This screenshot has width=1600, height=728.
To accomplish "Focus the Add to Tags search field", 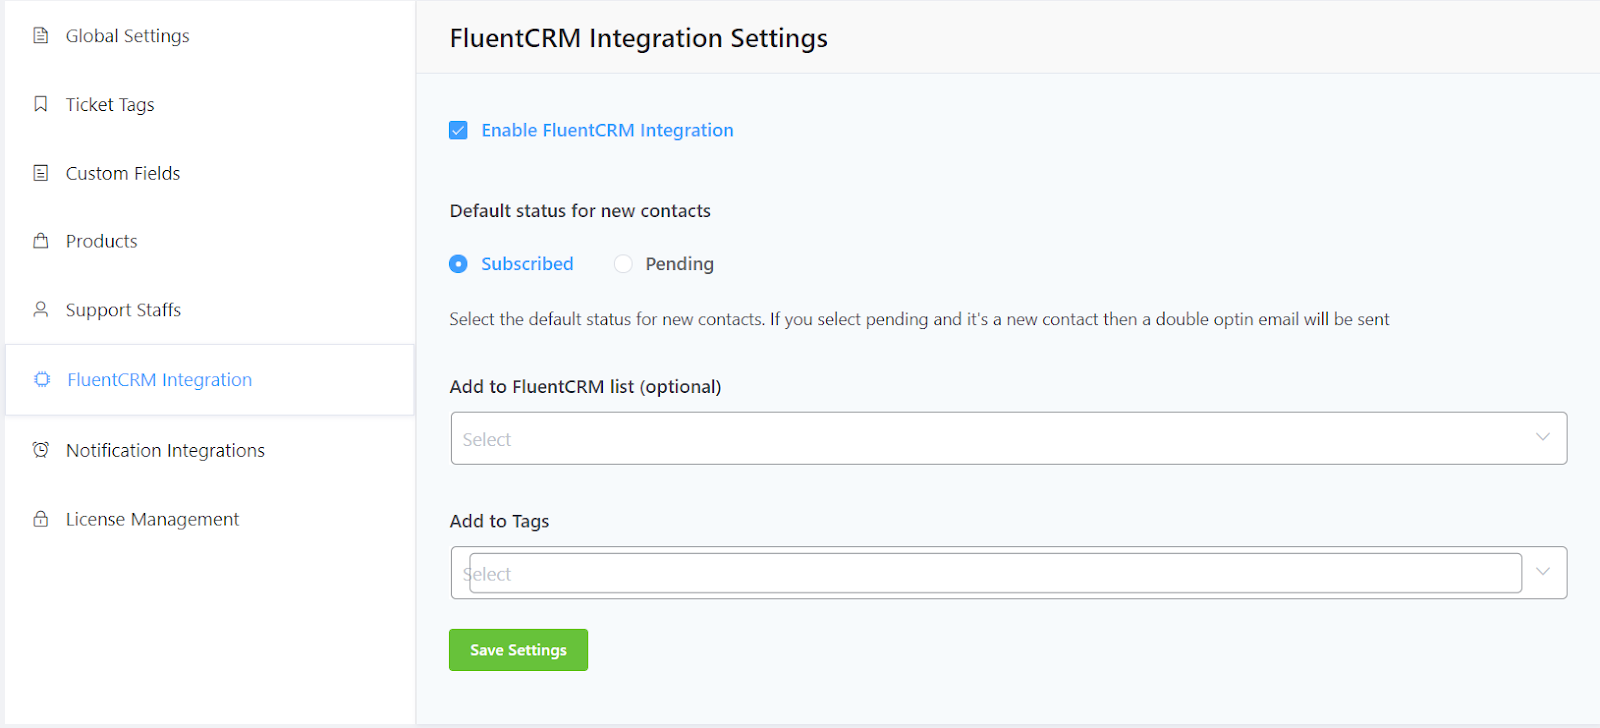I will pos(995,573).
